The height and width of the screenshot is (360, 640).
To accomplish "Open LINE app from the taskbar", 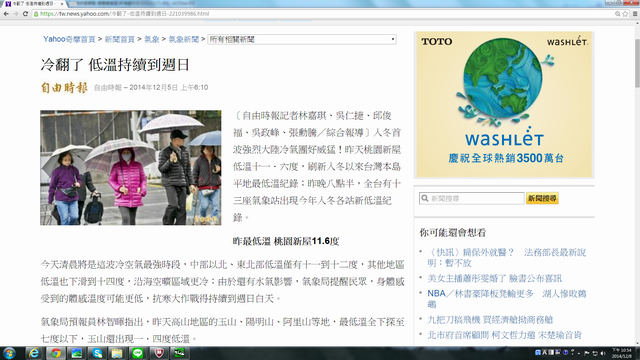I will pyautogui.click(x=138, y=353).
